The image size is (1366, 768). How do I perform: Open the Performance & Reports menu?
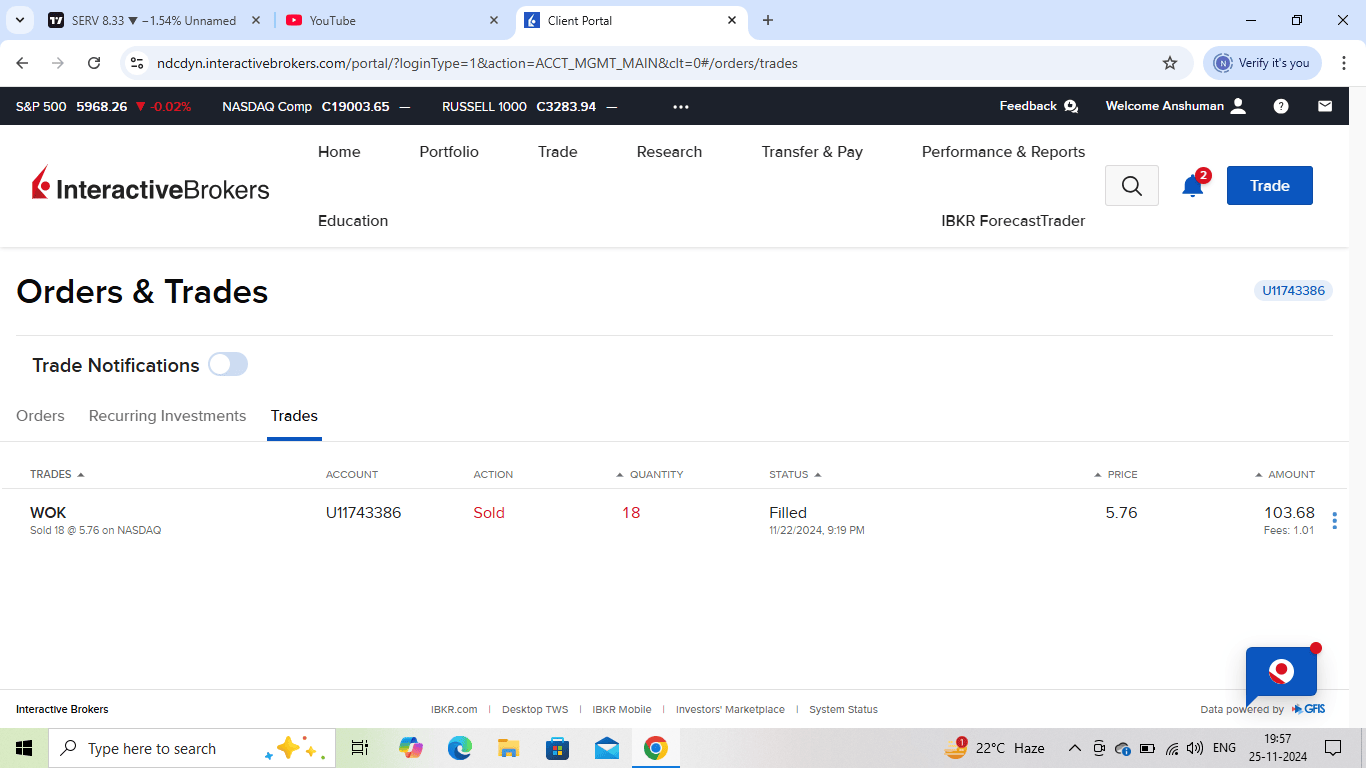click(1003, 152)
